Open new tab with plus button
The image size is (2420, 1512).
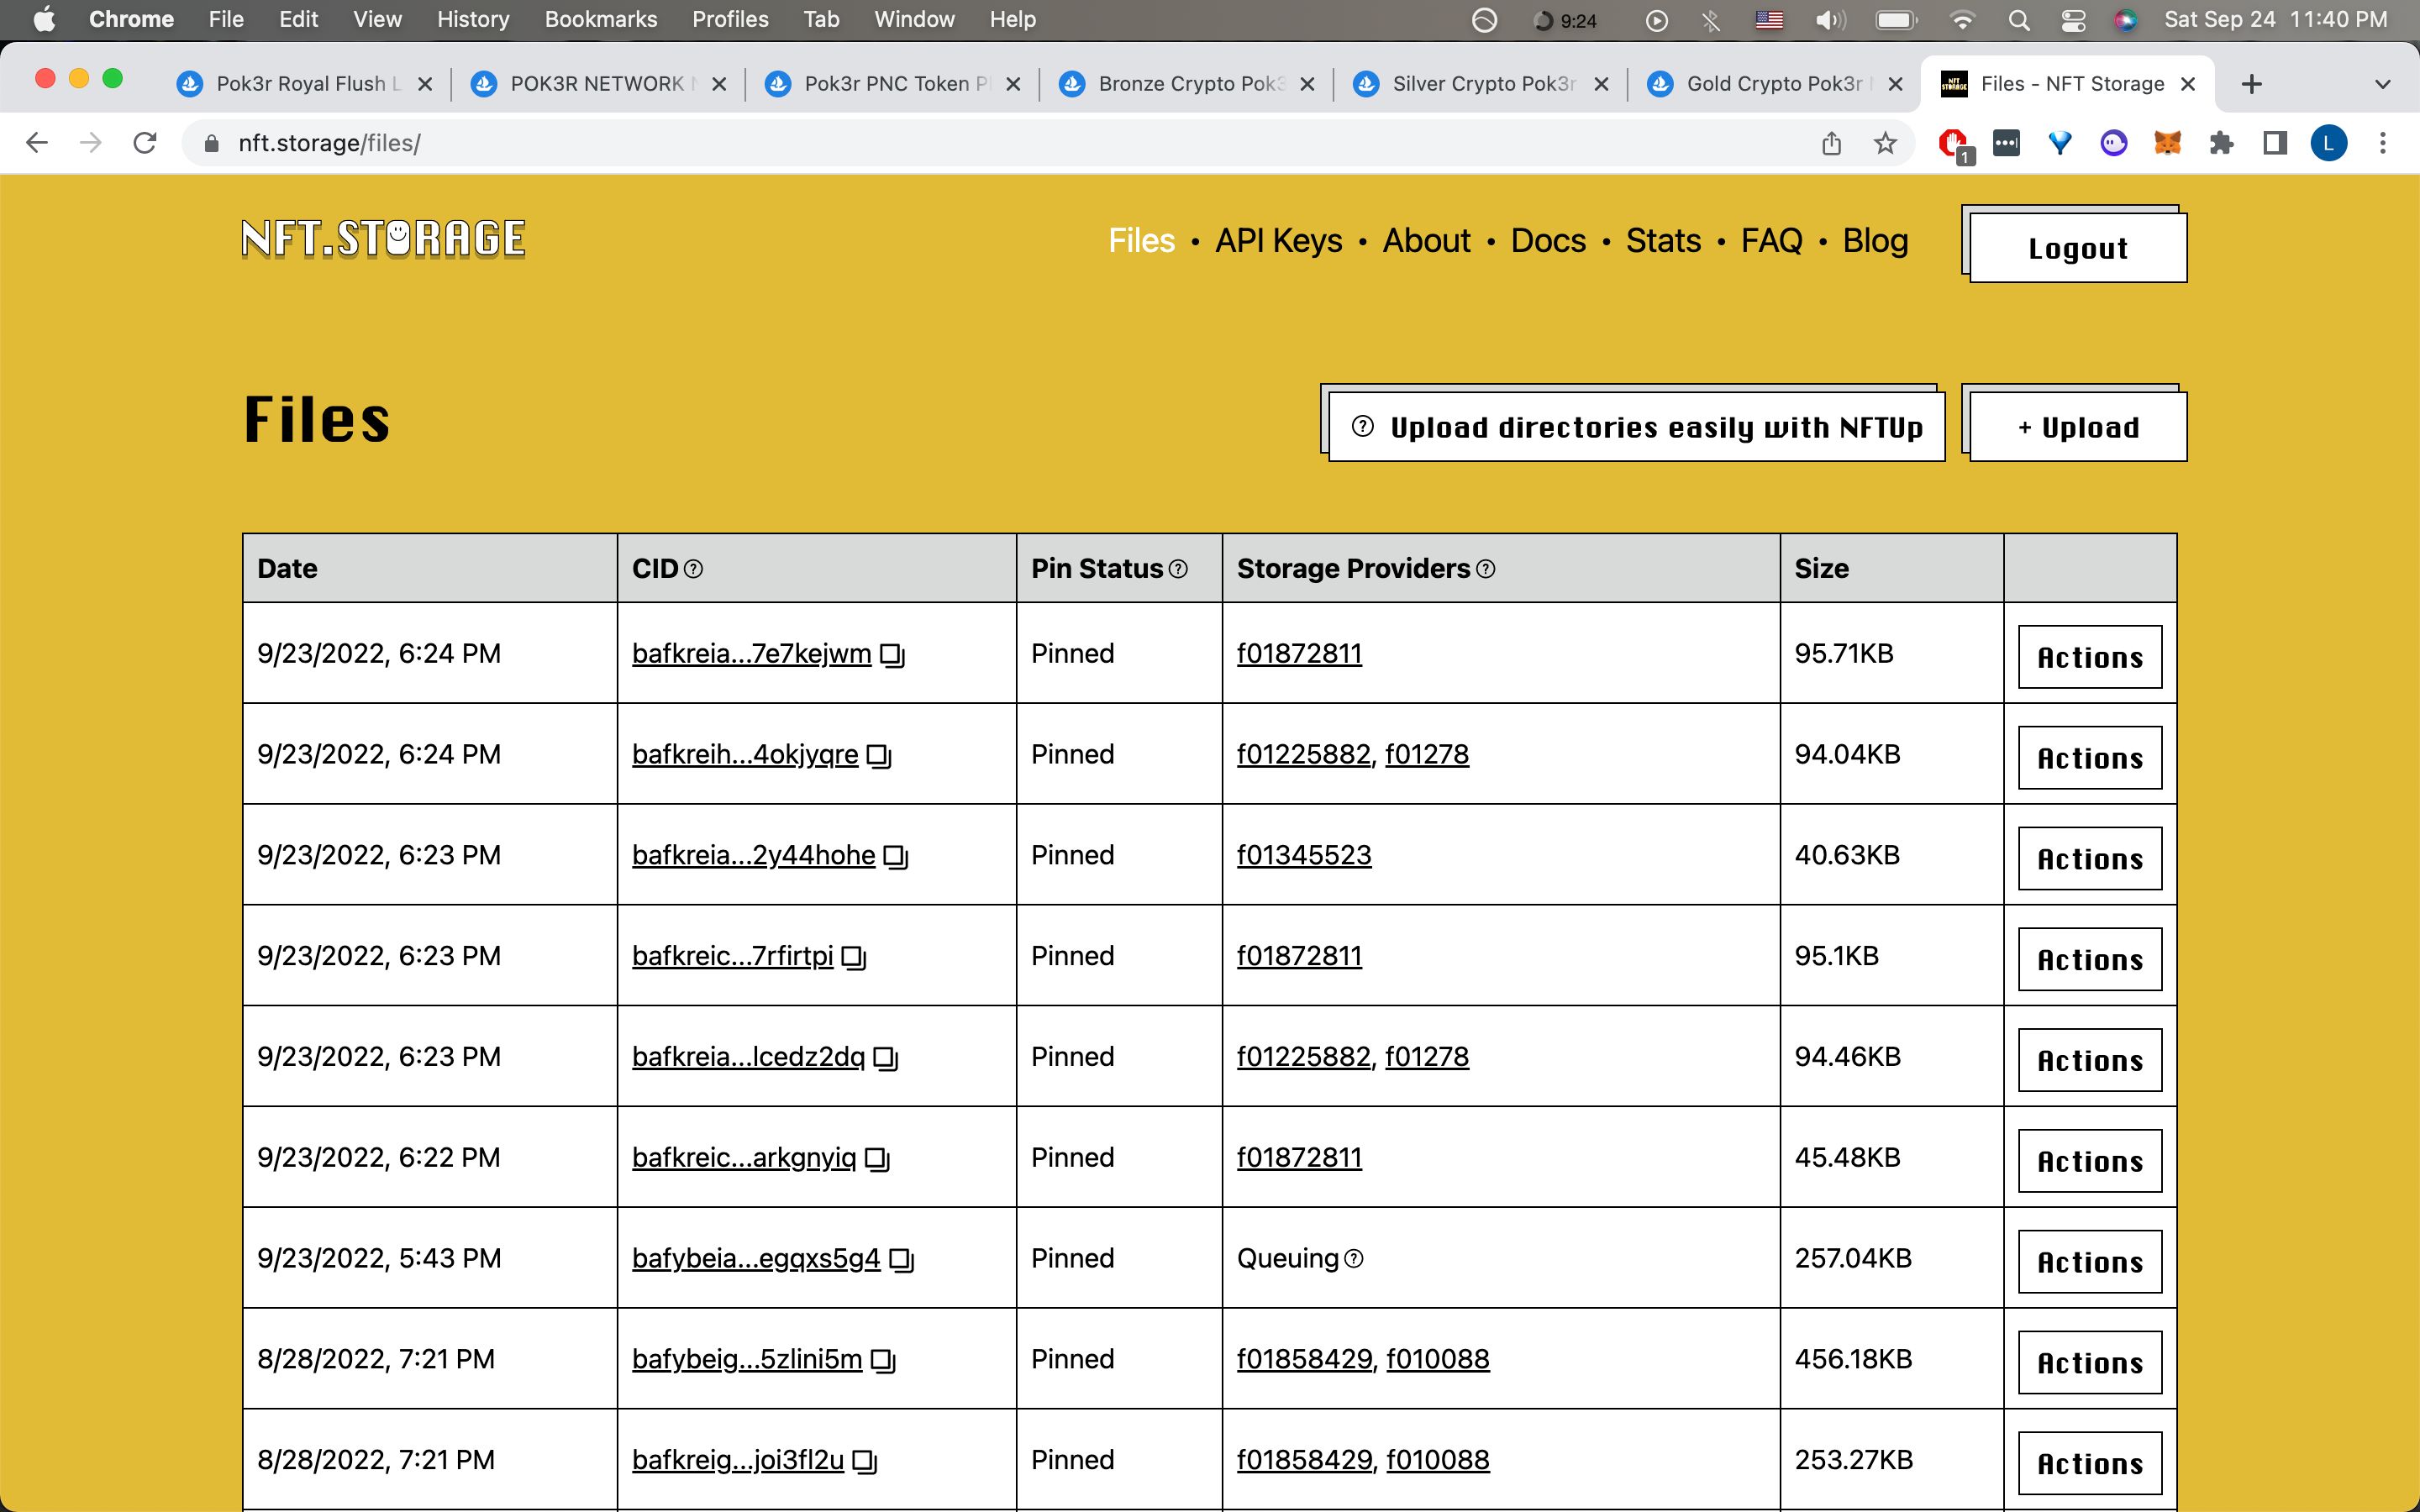(2252, 84)
